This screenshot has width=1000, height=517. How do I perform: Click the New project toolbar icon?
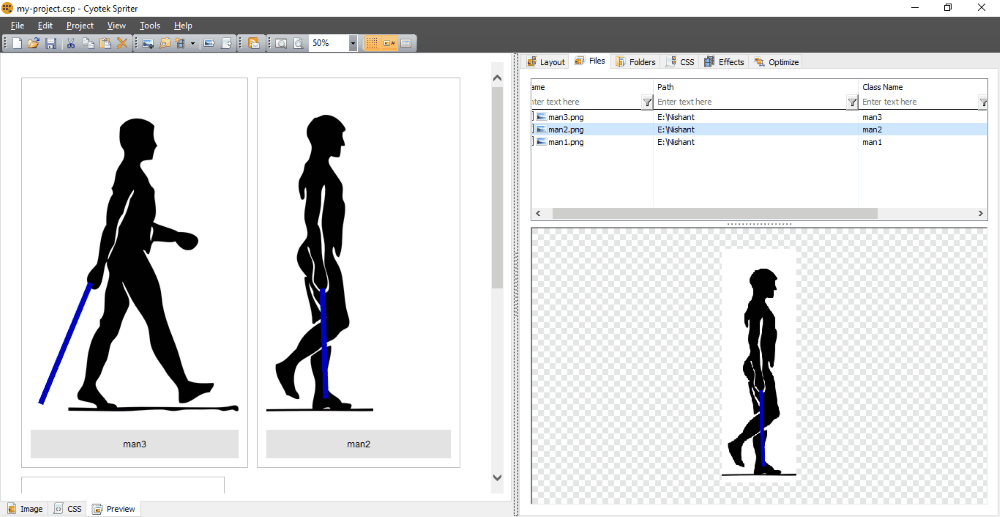tap(17, 43)
